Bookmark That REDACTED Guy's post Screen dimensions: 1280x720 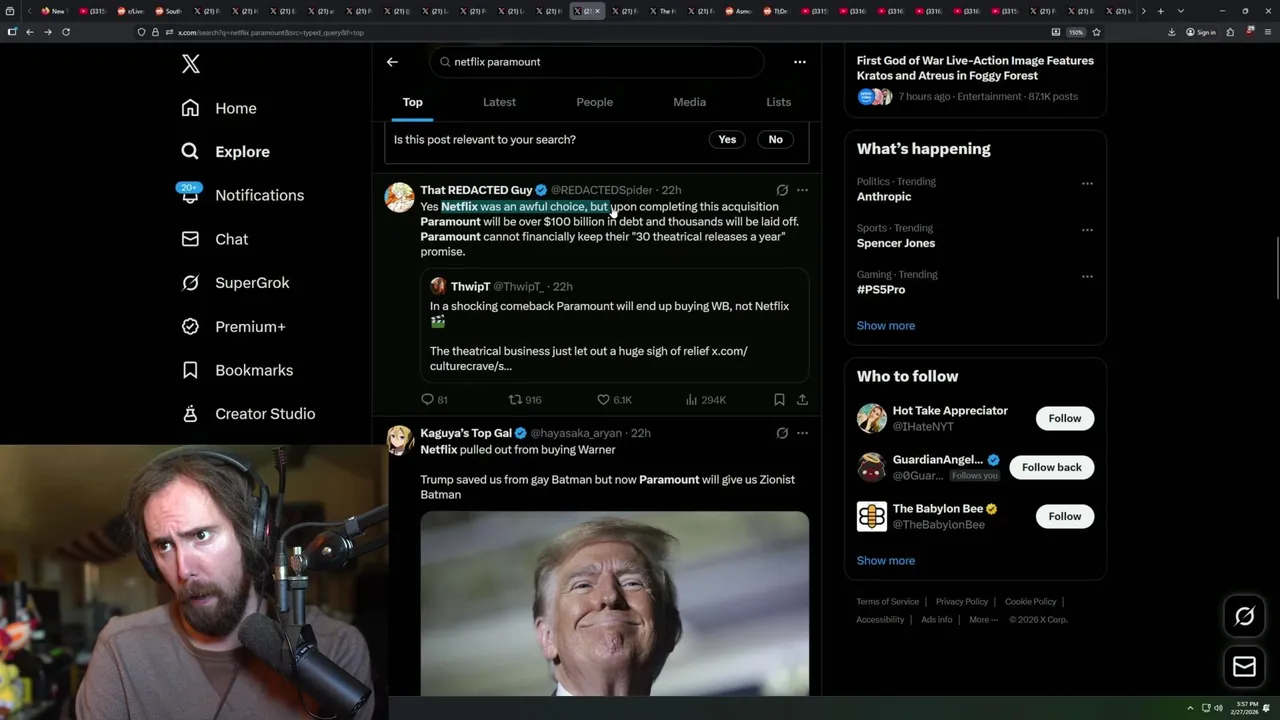779,400
